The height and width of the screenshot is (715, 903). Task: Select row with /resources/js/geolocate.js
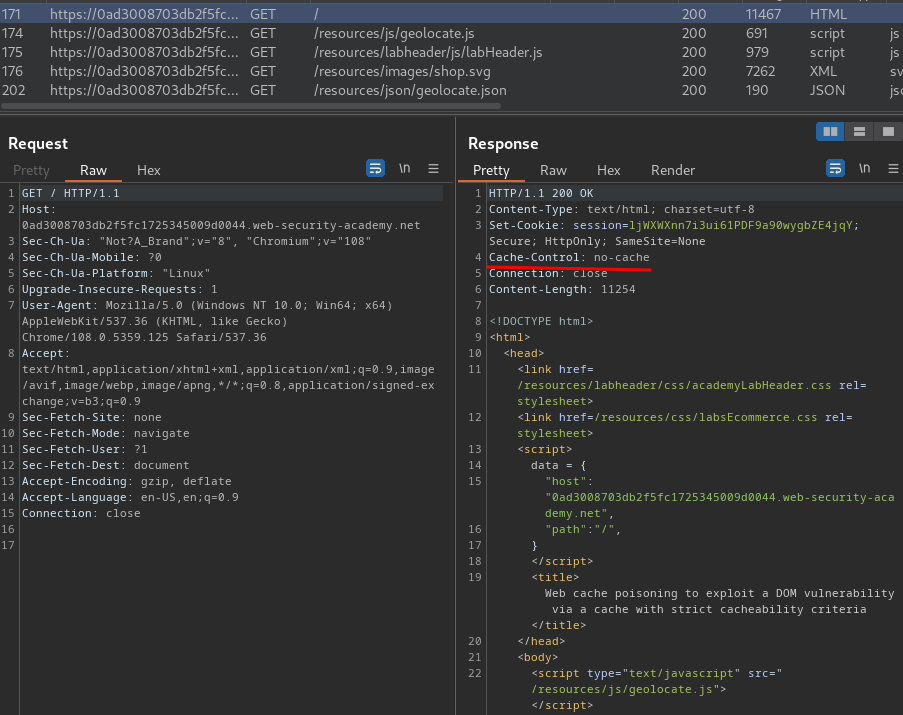[452, 33]
